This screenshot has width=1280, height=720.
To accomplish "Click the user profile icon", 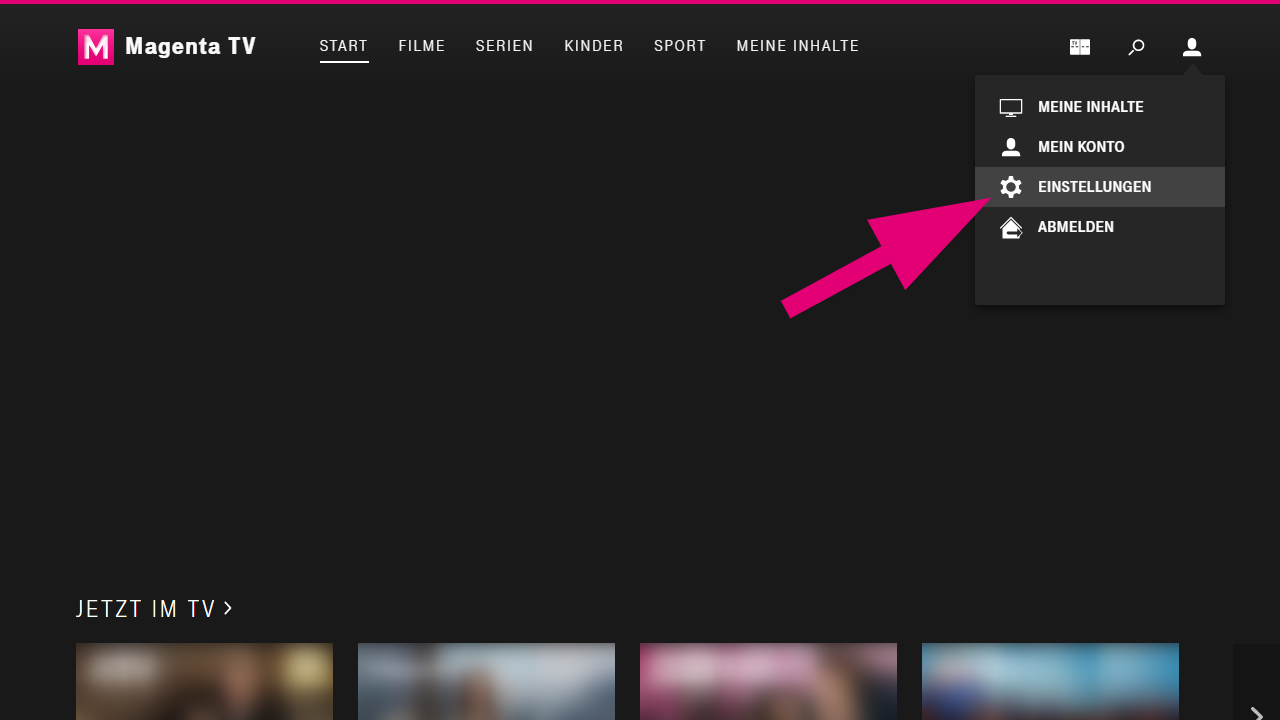I will pos(1191,46).
